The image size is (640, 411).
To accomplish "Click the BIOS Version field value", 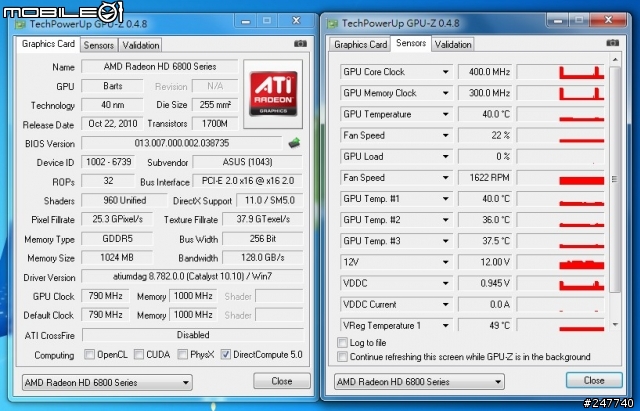I will [182, 143].
